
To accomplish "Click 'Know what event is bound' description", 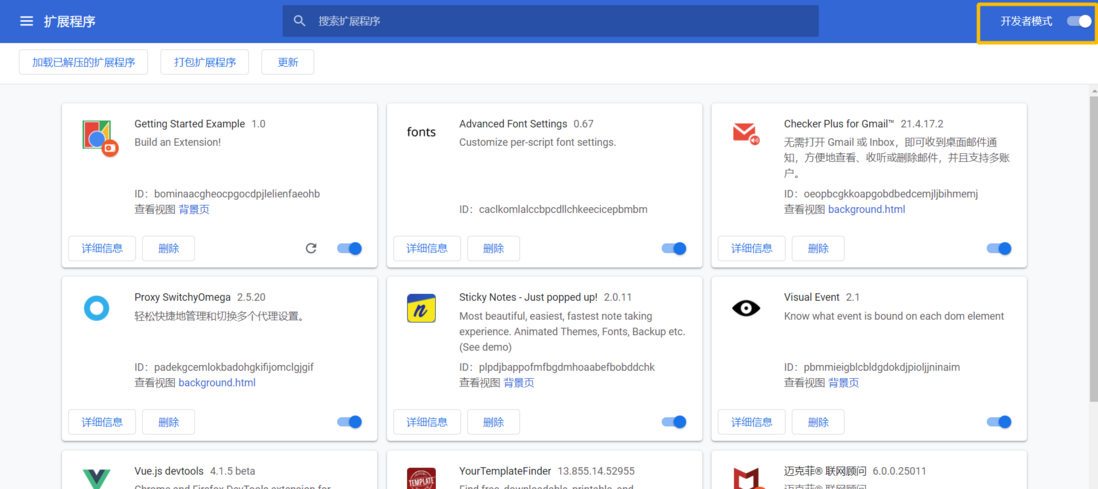I will pos(894,316).
